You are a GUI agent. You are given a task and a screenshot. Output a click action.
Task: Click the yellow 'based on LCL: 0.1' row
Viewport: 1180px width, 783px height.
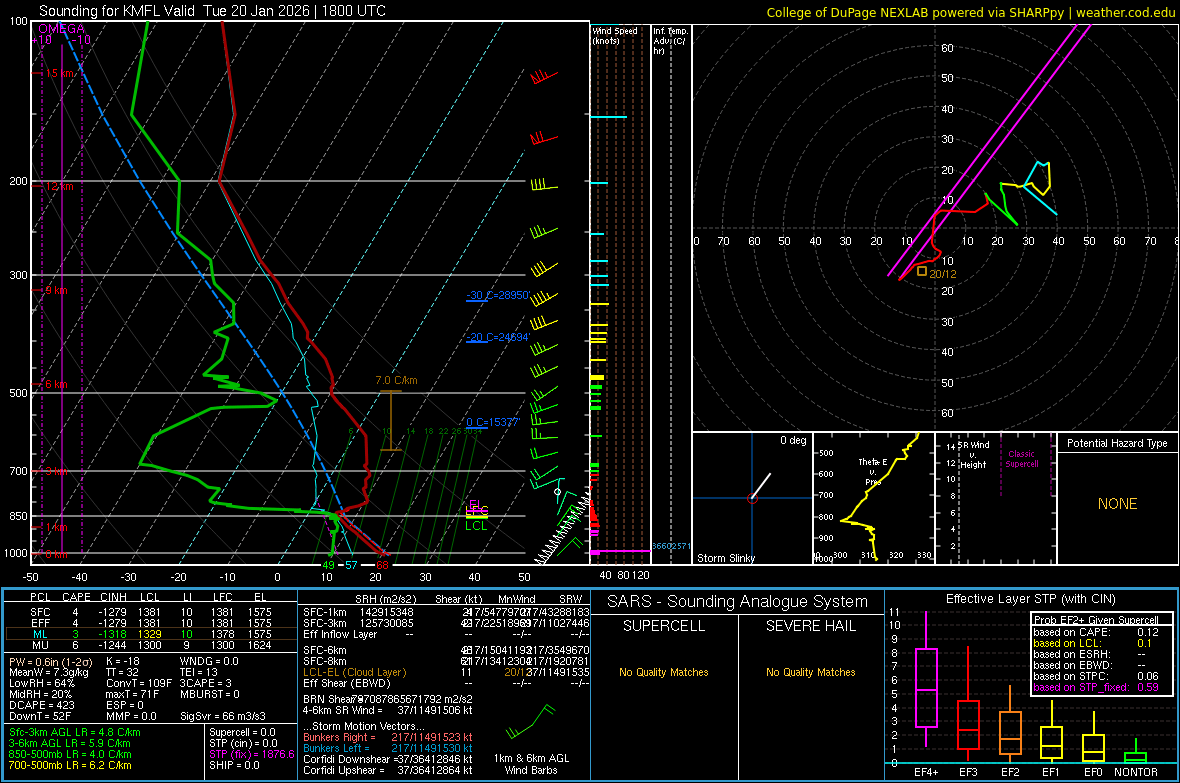[x=1092, y=643]
